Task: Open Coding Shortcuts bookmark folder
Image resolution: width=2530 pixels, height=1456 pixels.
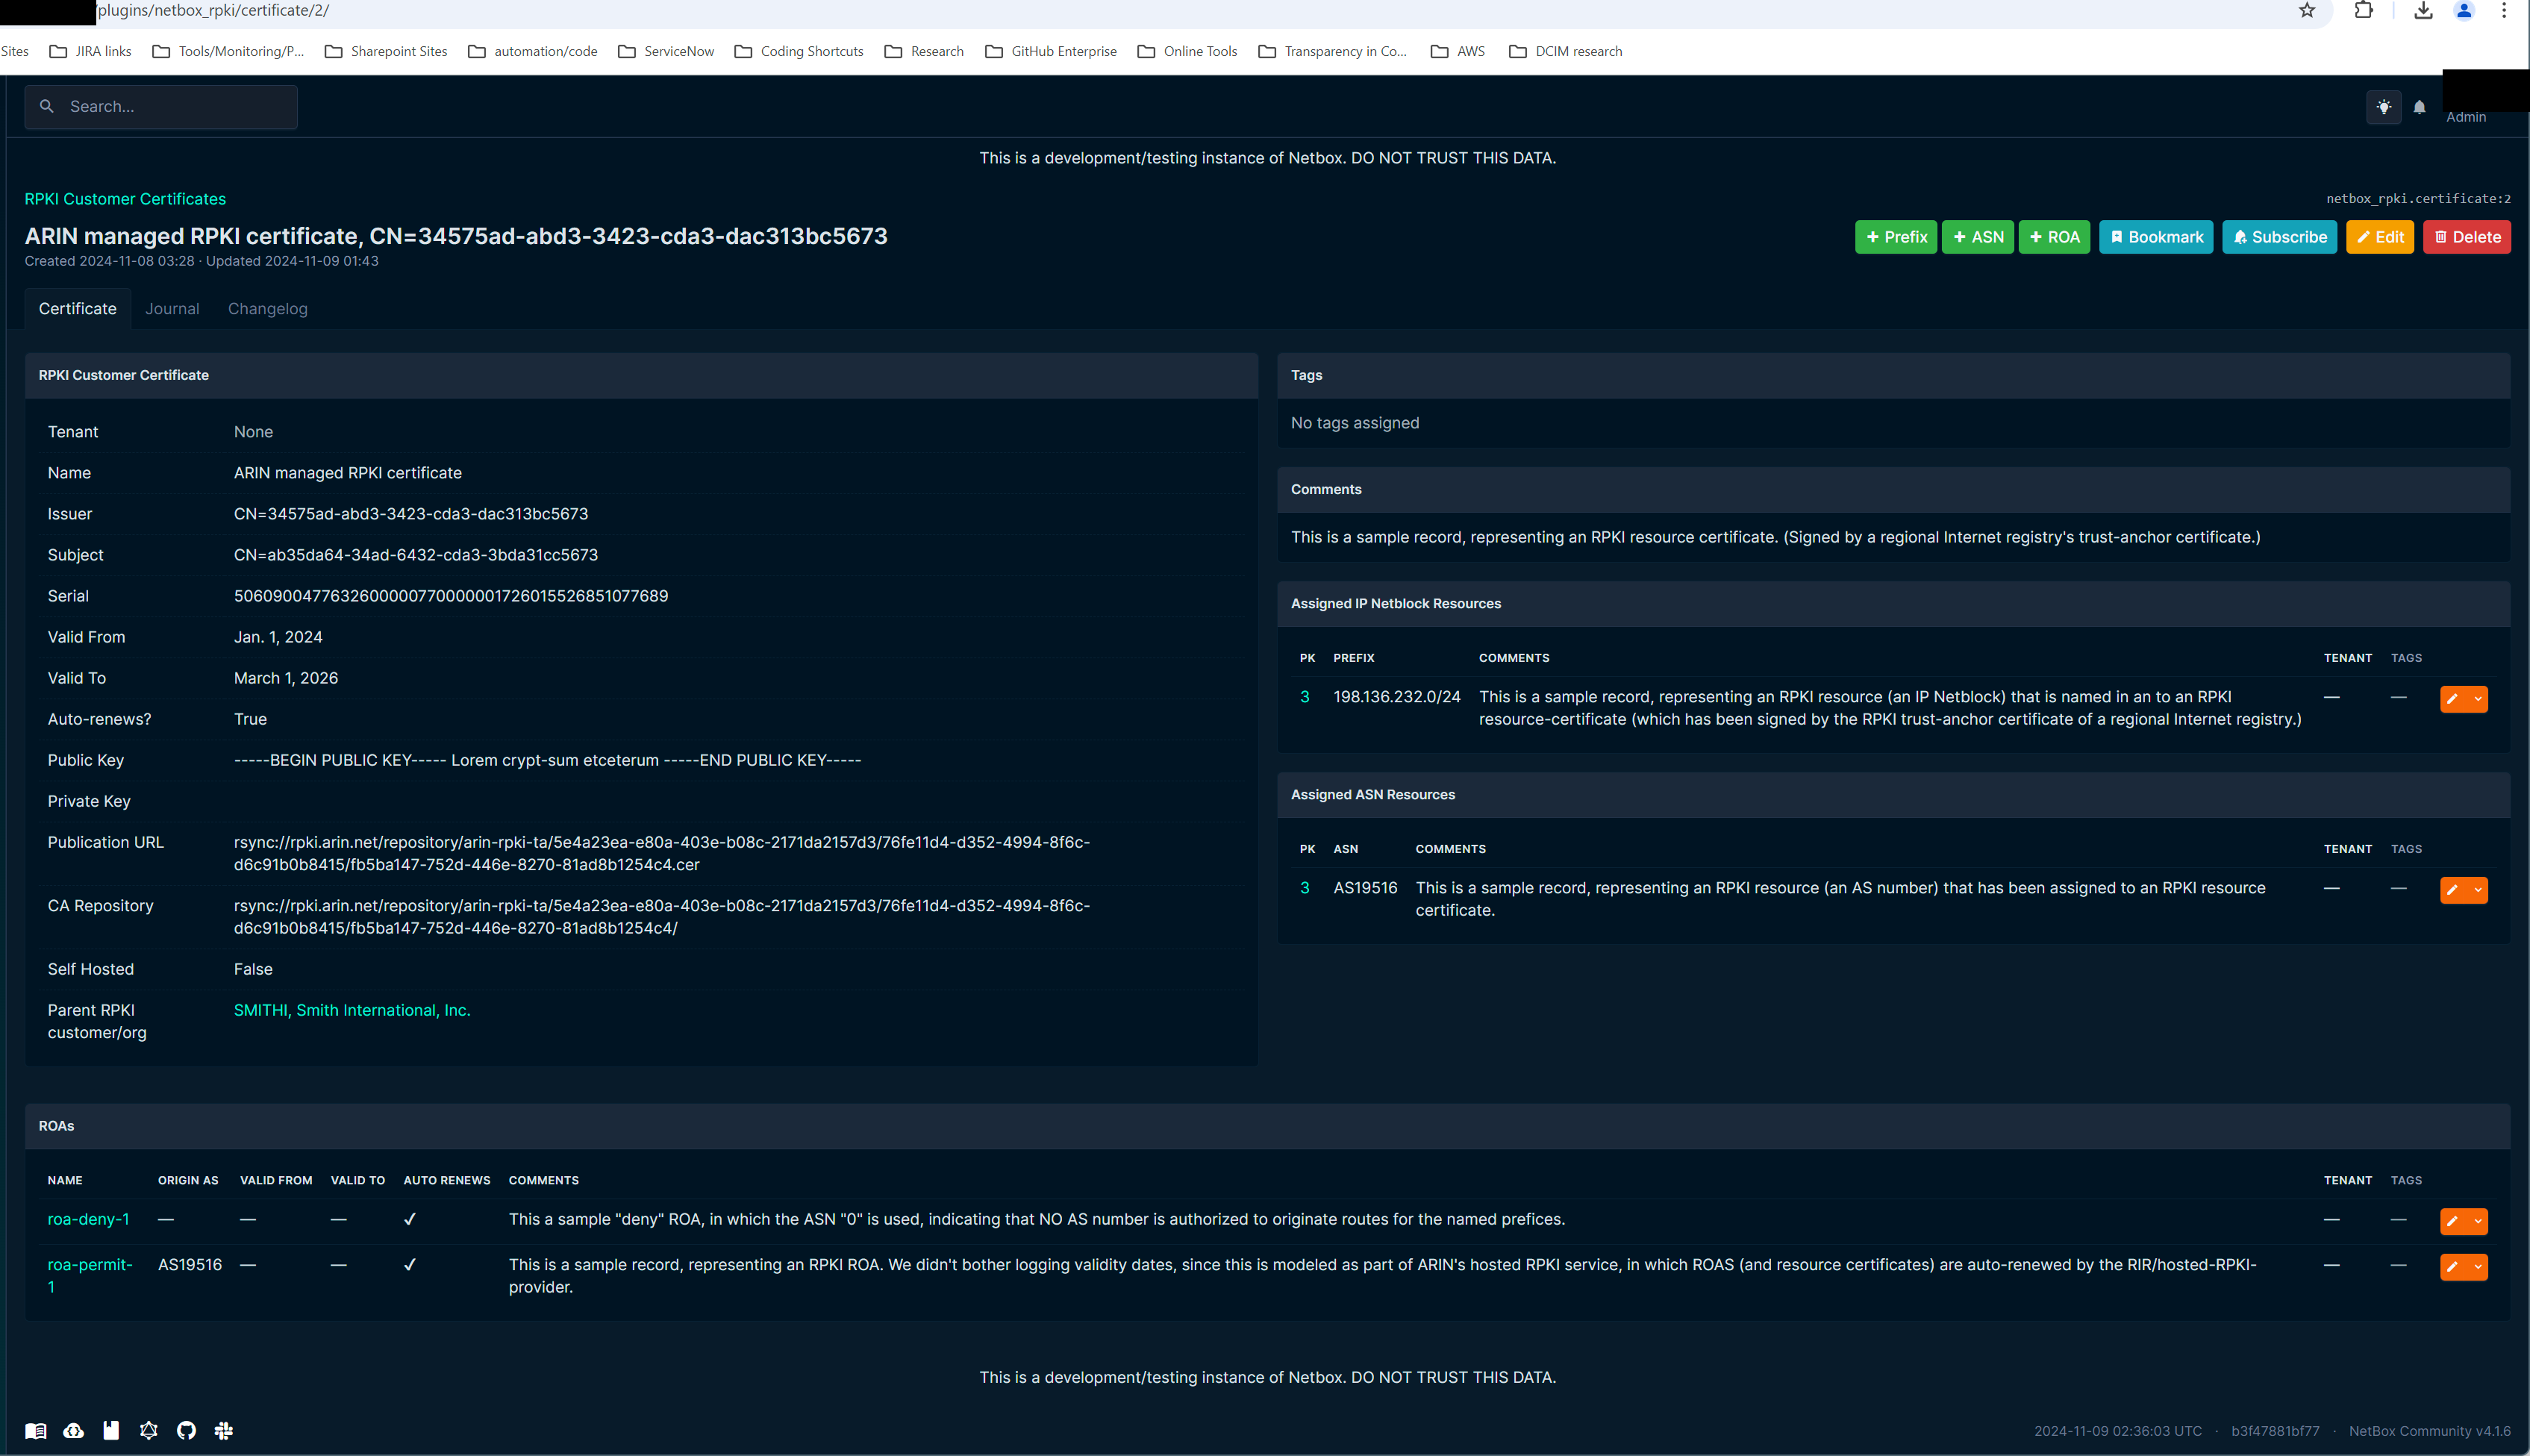Action: click(x=799, y=51)
